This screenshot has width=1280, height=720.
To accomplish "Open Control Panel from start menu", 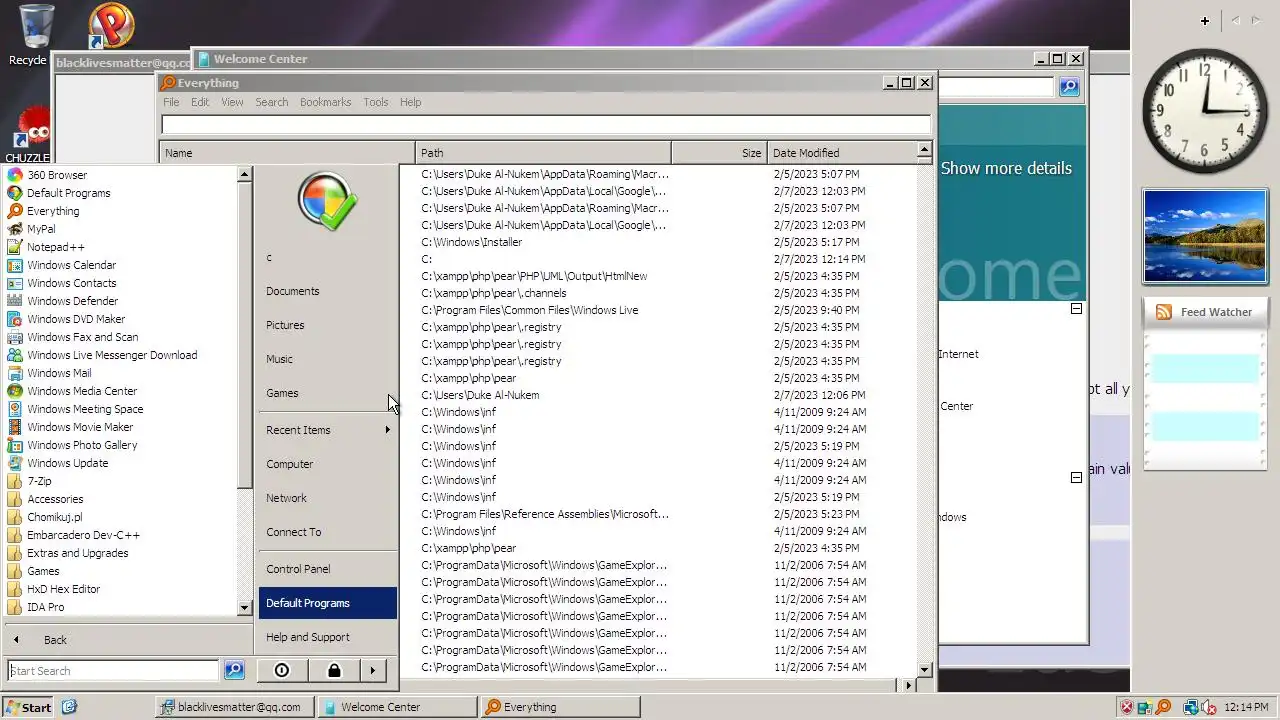I will (327, 569).
